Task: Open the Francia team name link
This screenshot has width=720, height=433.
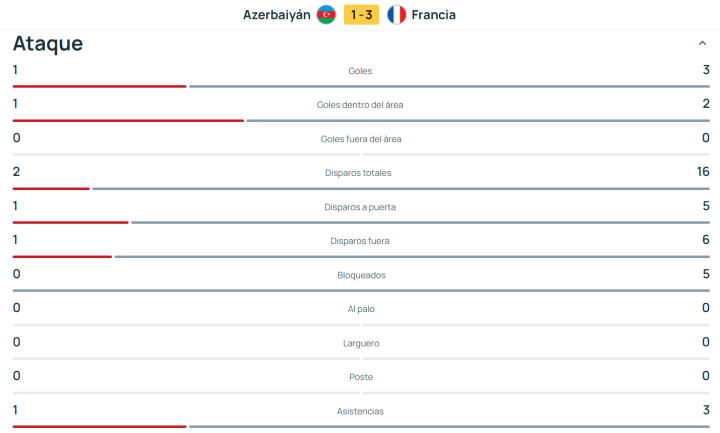Action: click(434, 15)
